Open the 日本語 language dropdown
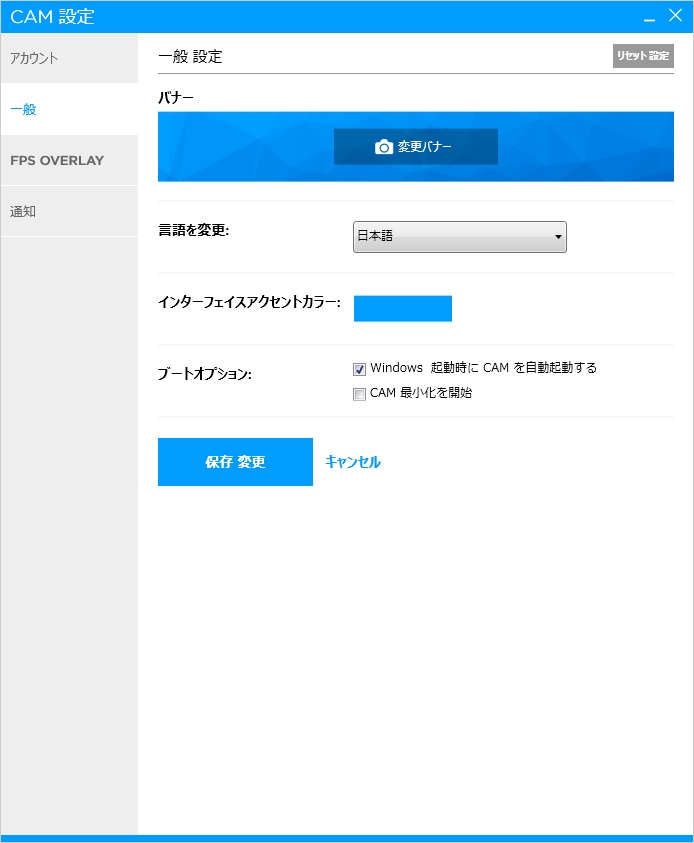 [x=460, y=237]
